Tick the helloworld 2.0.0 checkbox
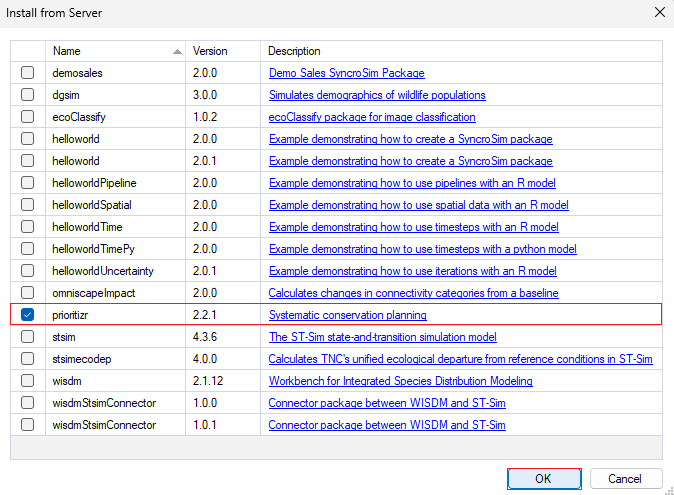Image resolution: width=674 pixels, height=495 pixels. (x=28, y=138)
